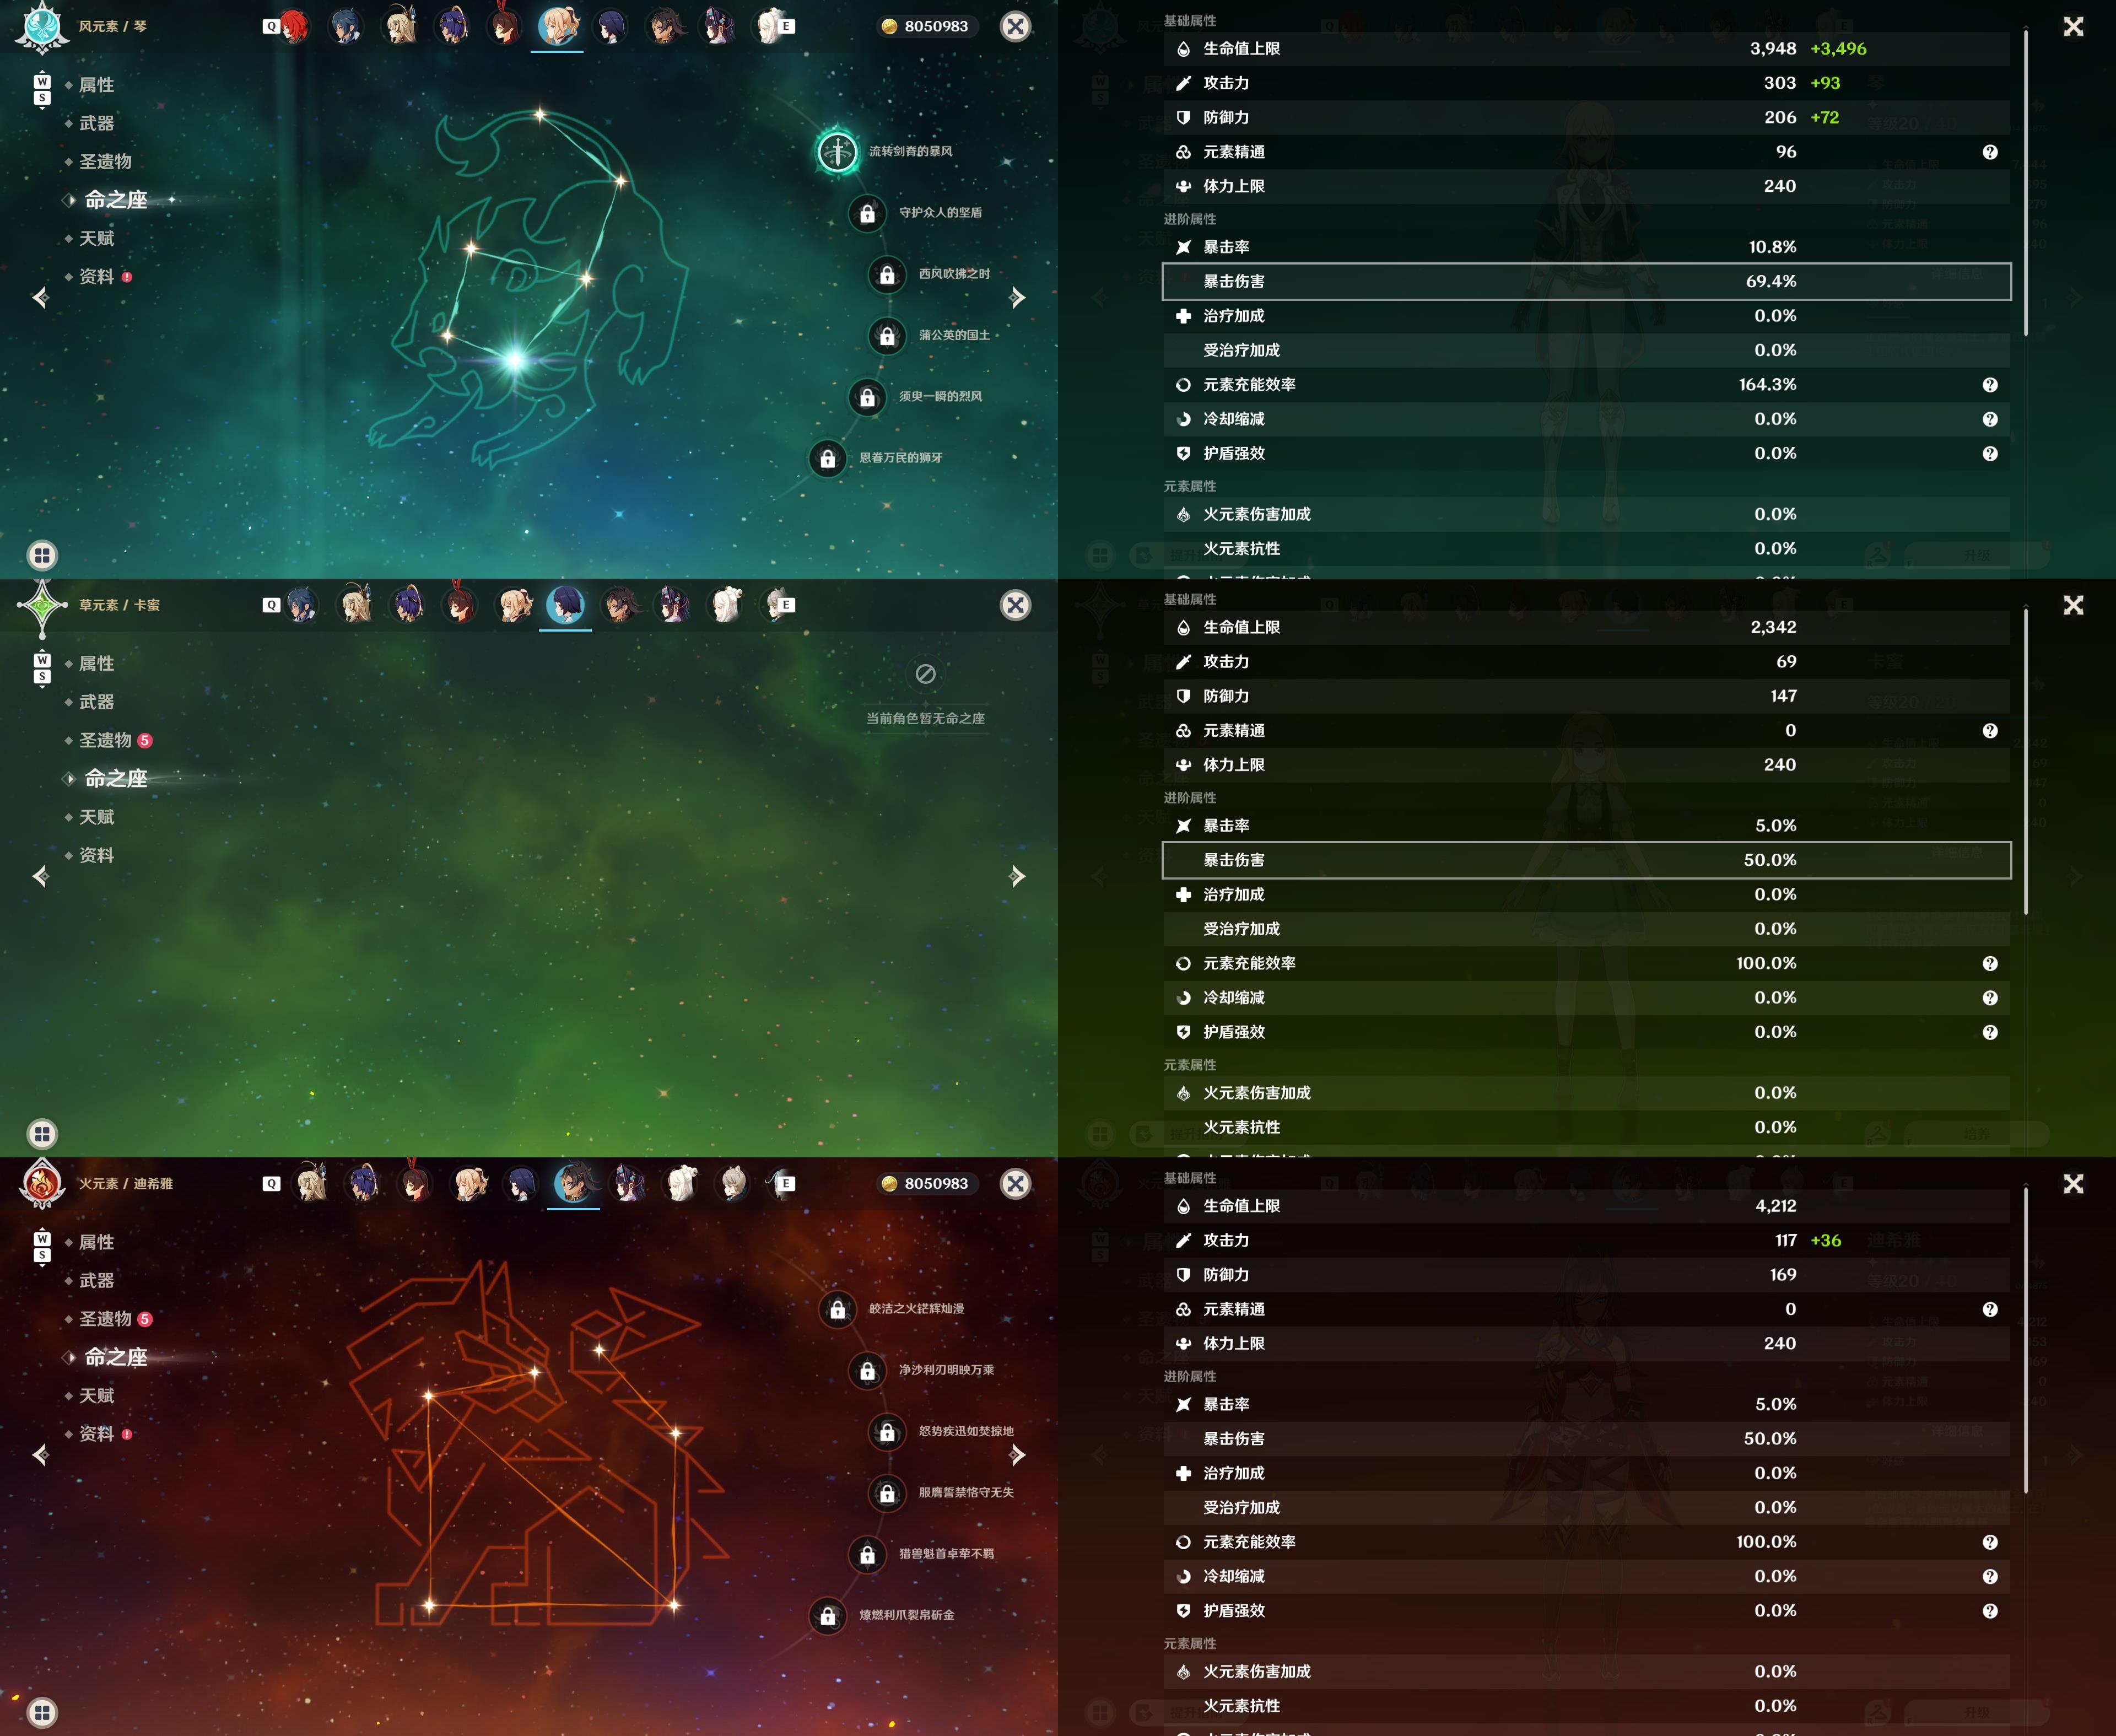The height and width of the screenshot is (1736, 2116).
Task: Select the locked 皎洁之火铓辉灿漫 constellation node
Action: tap(838, 1309)
